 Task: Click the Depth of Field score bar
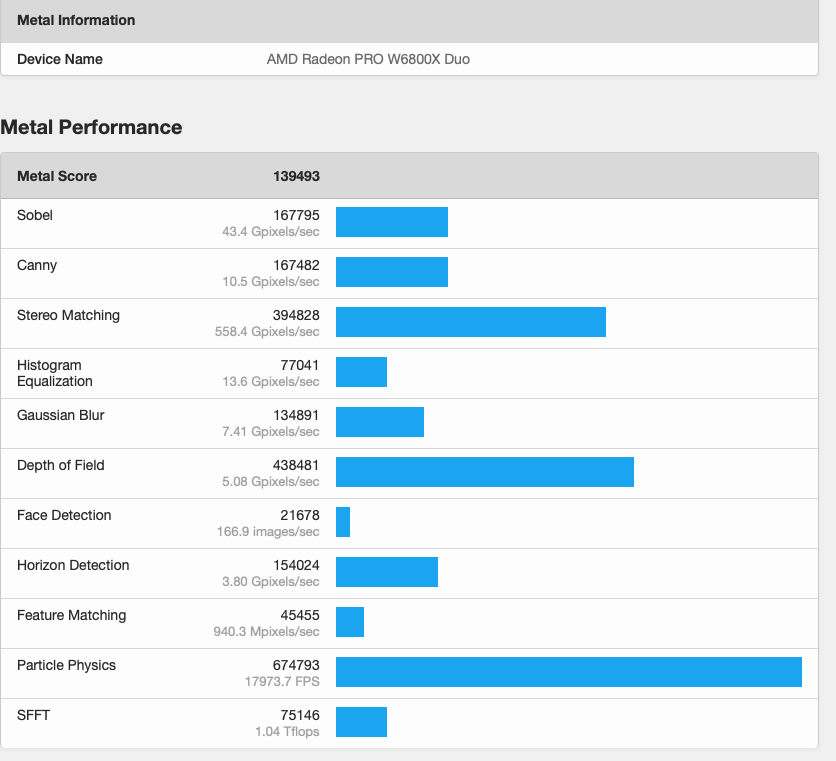(485, 472)
